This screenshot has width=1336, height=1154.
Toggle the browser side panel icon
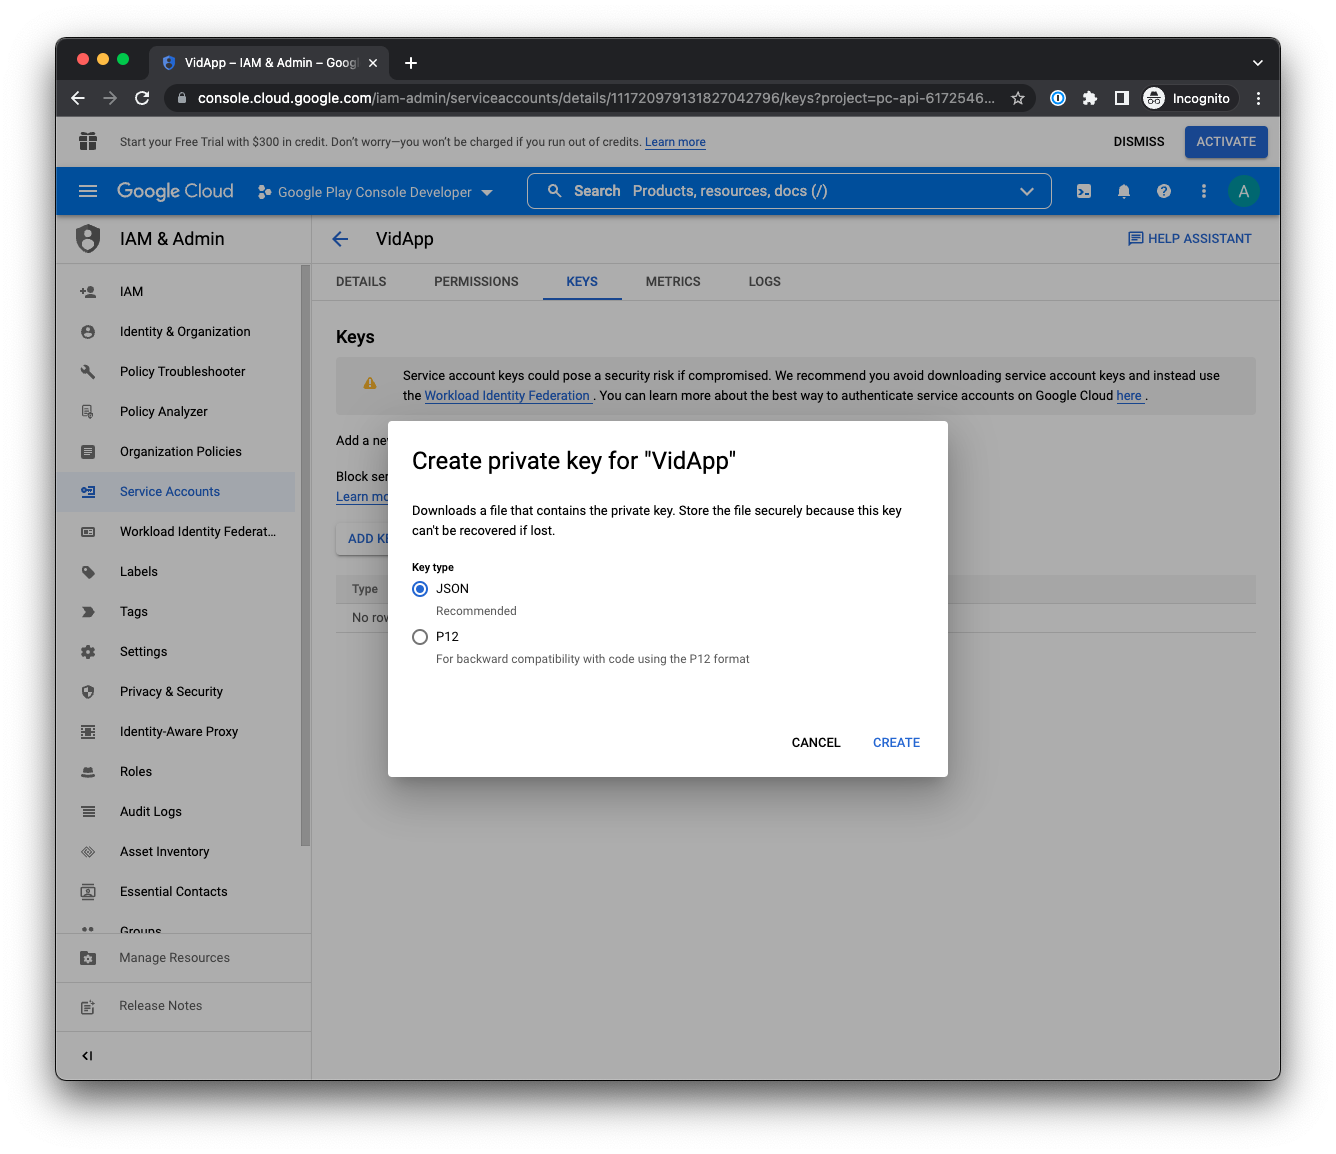point(1122,98)
